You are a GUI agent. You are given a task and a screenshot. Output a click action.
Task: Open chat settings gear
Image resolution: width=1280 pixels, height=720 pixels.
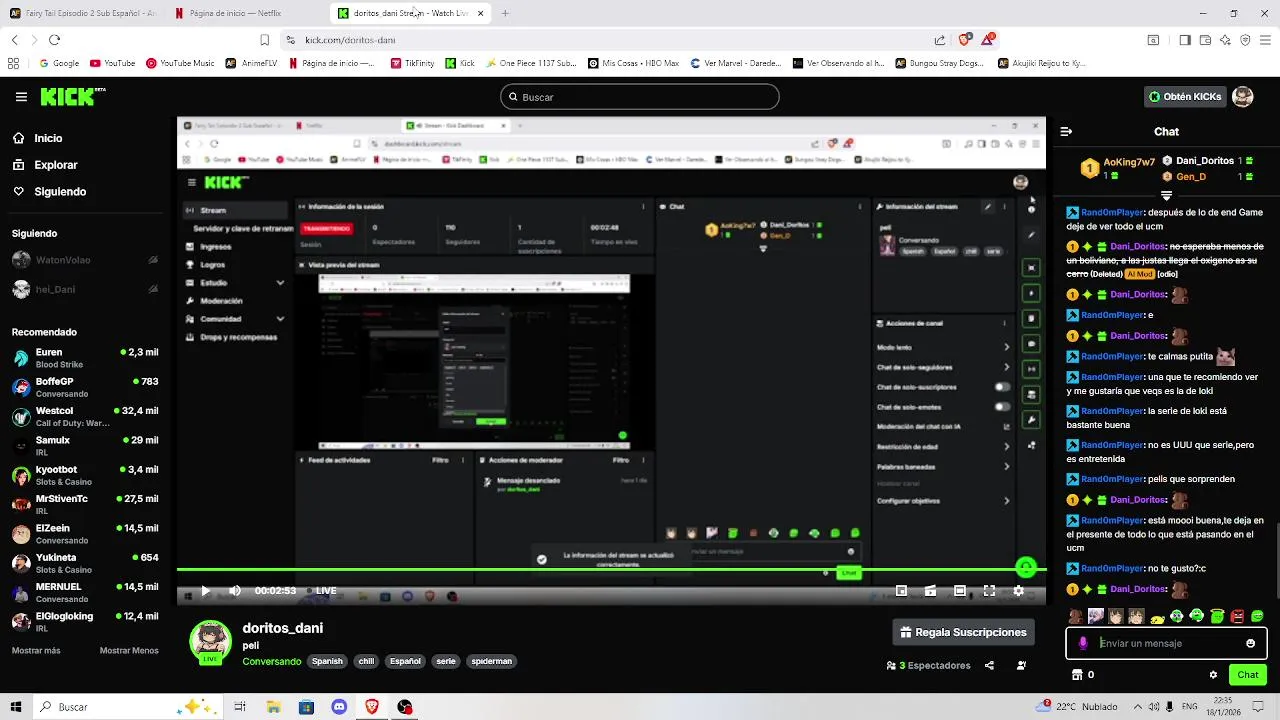coord(1213,675)
